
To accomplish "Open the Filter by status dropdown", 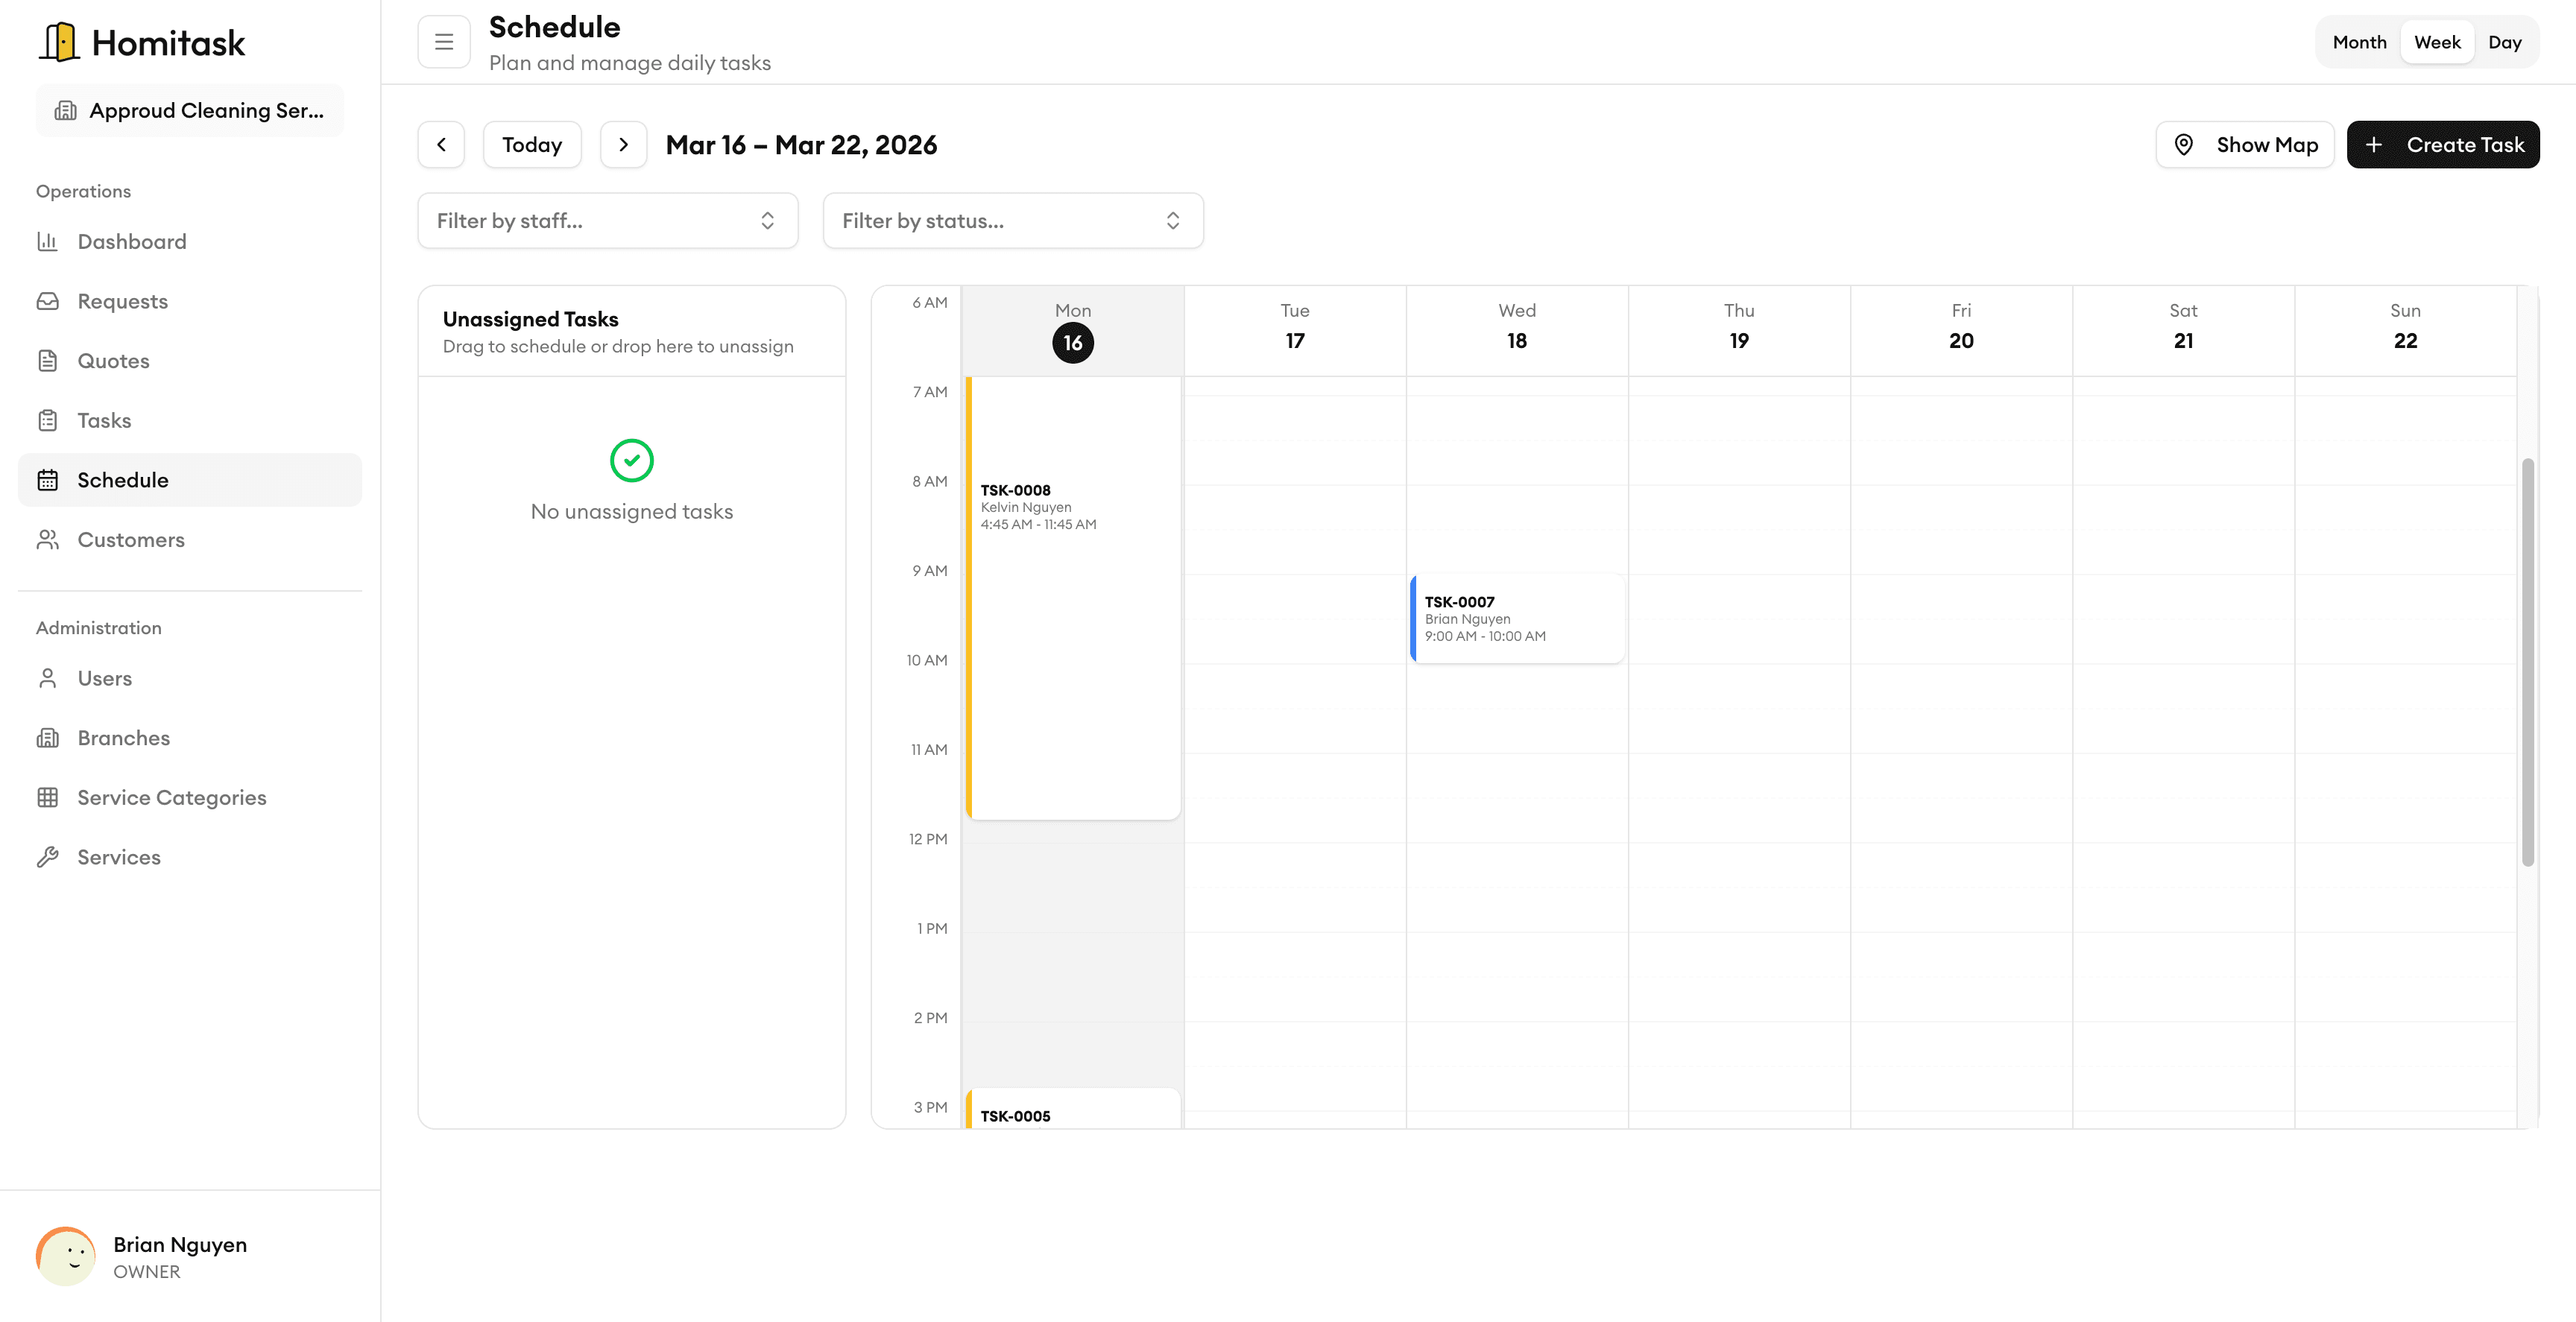I will tap(1013, 220).
